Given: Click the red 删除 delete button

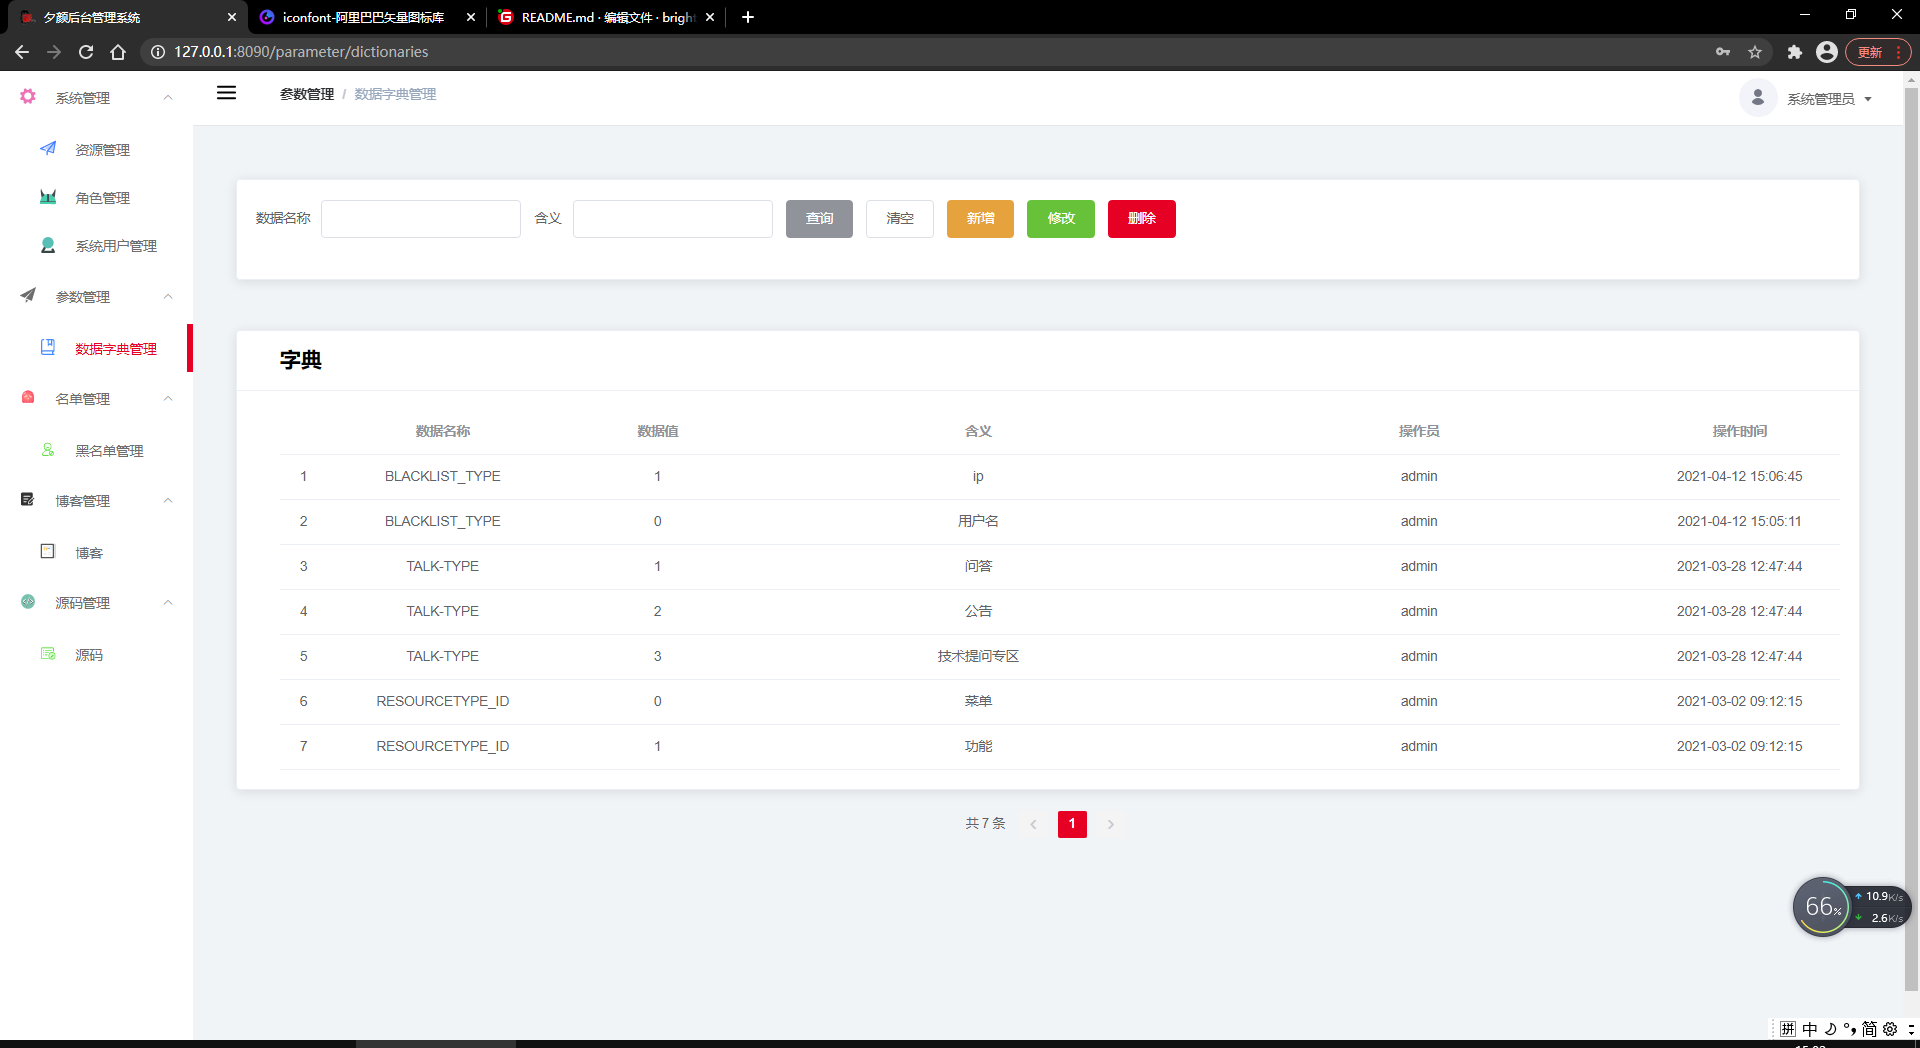Looking at the screenshot, I should point(1142,219).
